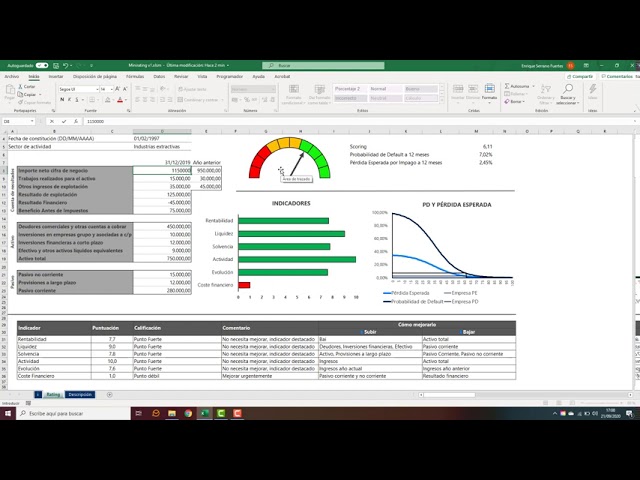This screenshot has height=480, width=640.
Task: Select the Bueno cell style
Action: [x=421, y=89]
